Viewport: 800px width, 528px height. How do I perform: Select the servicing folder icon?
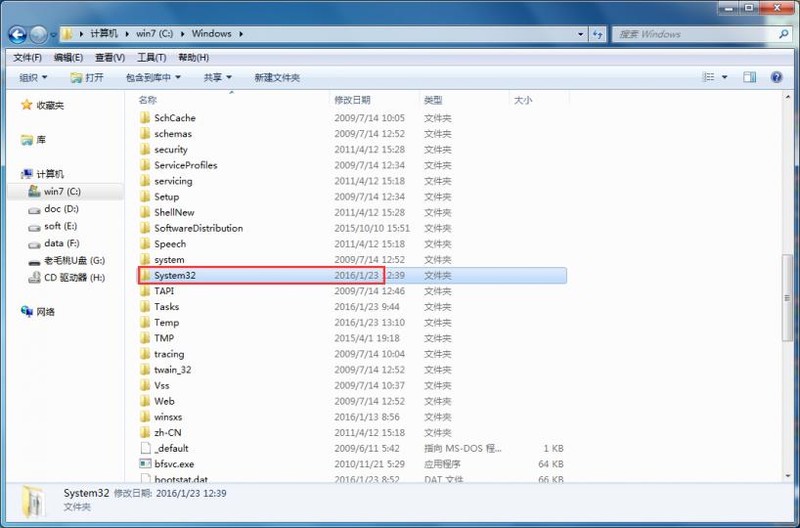pyautogui.click(x=145, y=181)
